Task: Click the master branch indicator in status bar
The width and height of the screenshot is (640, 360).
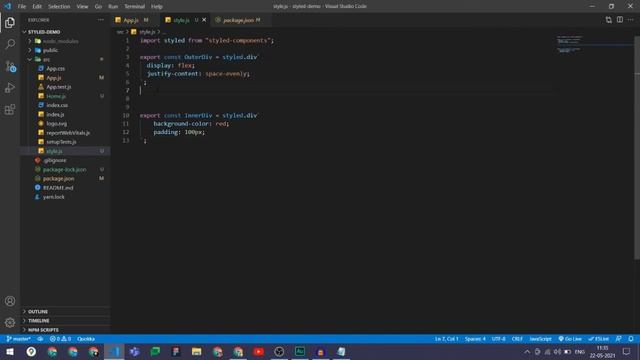Action: click(18, 339)
